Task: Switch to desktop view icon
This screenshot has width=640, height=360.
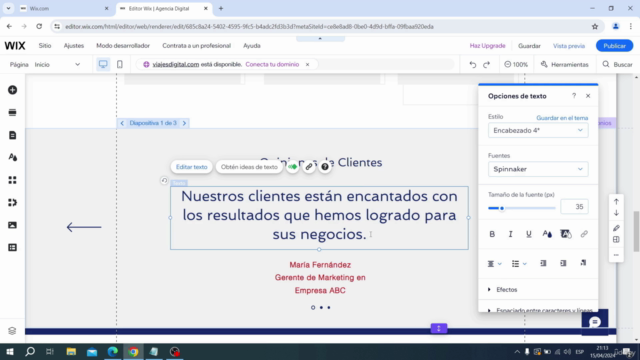Action: 103,64
